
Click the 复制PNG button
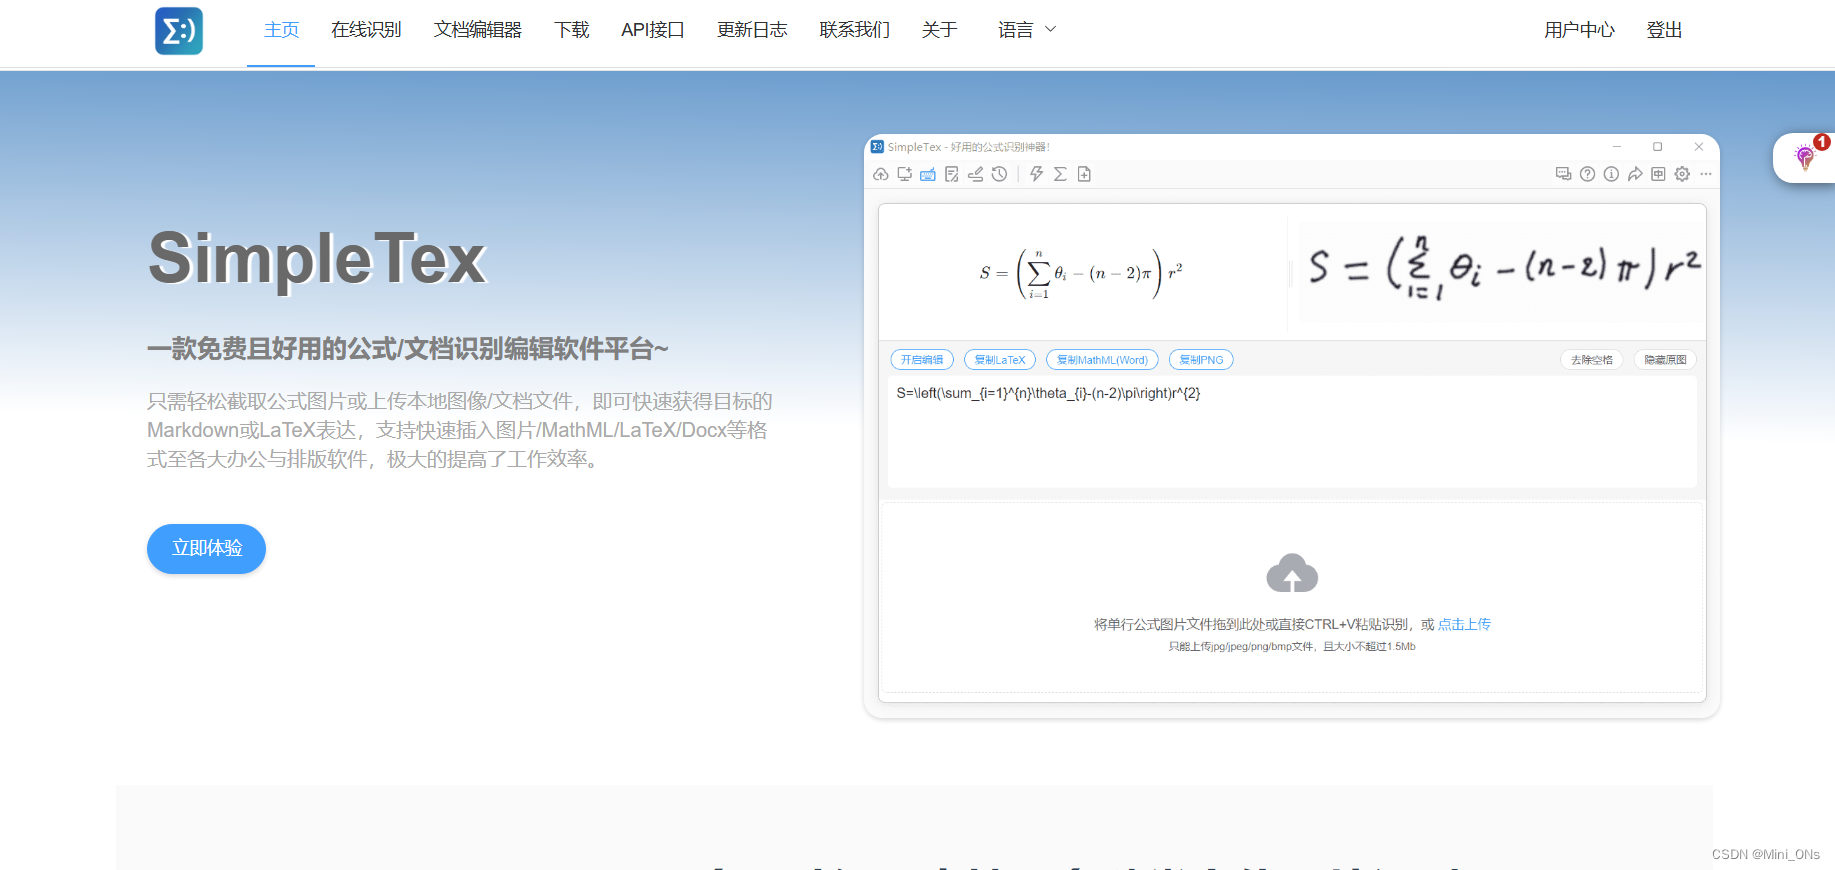[x=1201, y=360]
